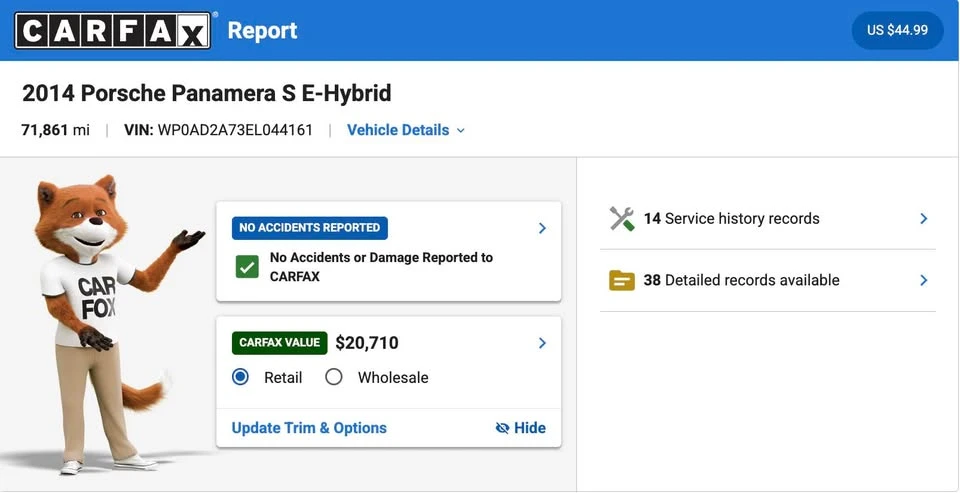Click the 38 Detailed records available text
This screenshot has height=493, width=960.
tap(741, 280)
